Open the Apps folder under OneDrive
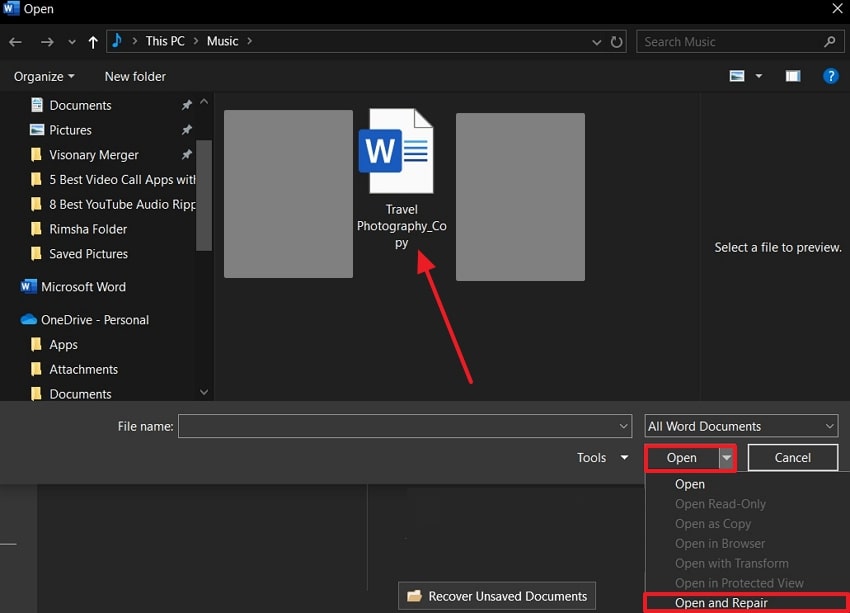 point(63,345)
